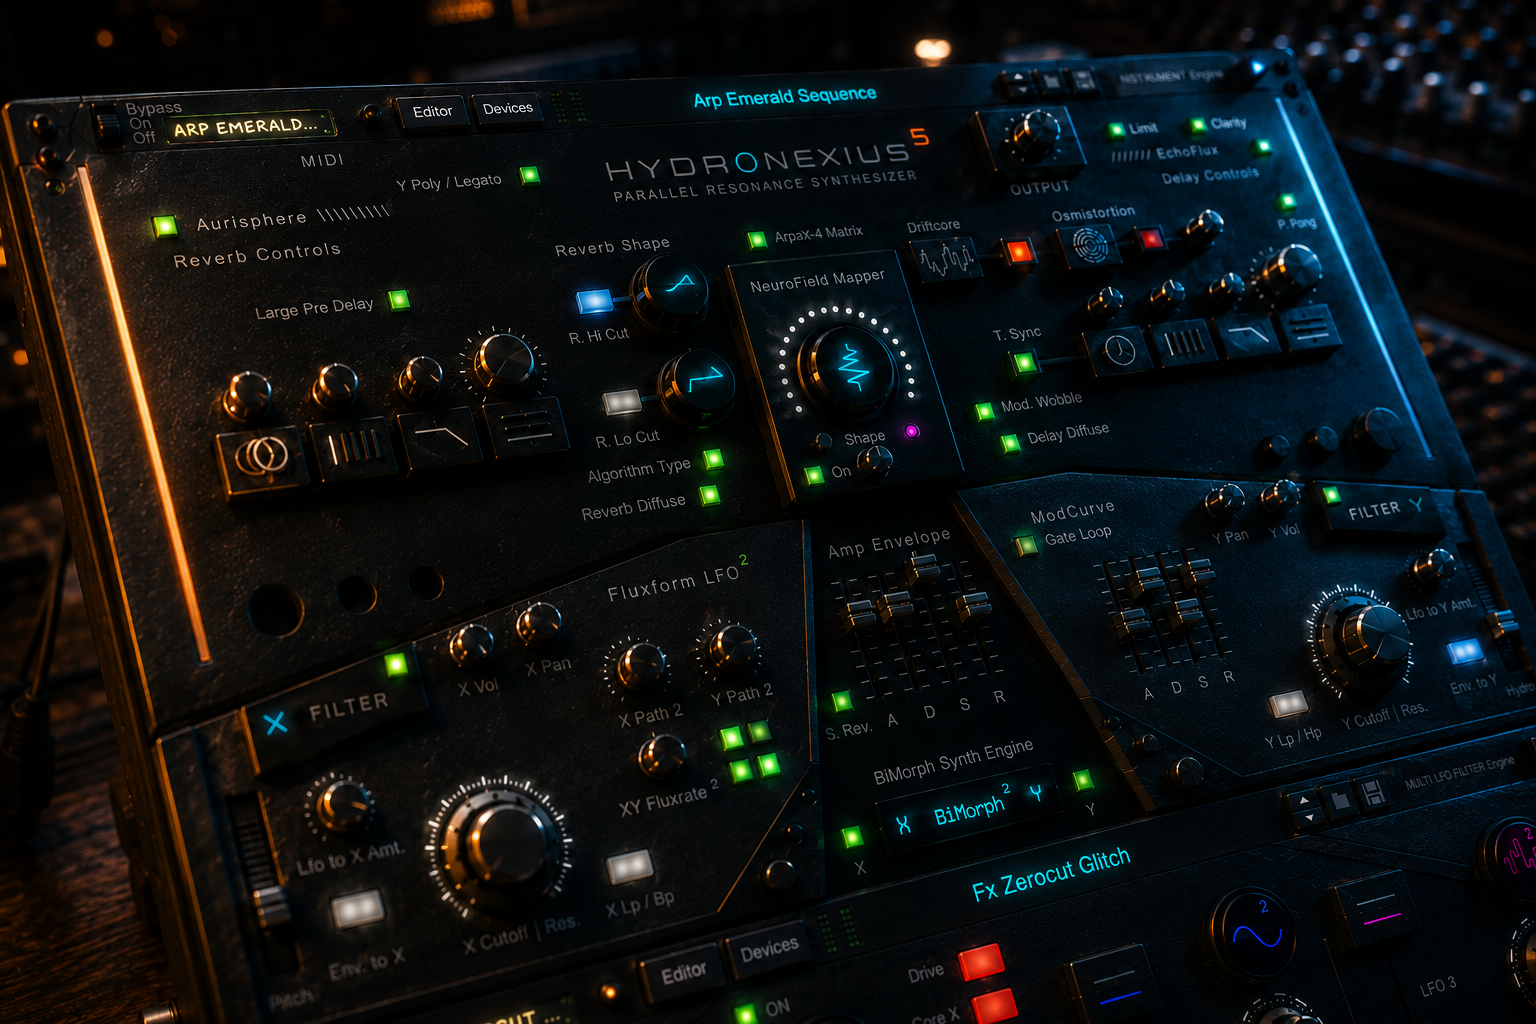Click the X icon on FILTER X button

[x=274, y=722]
